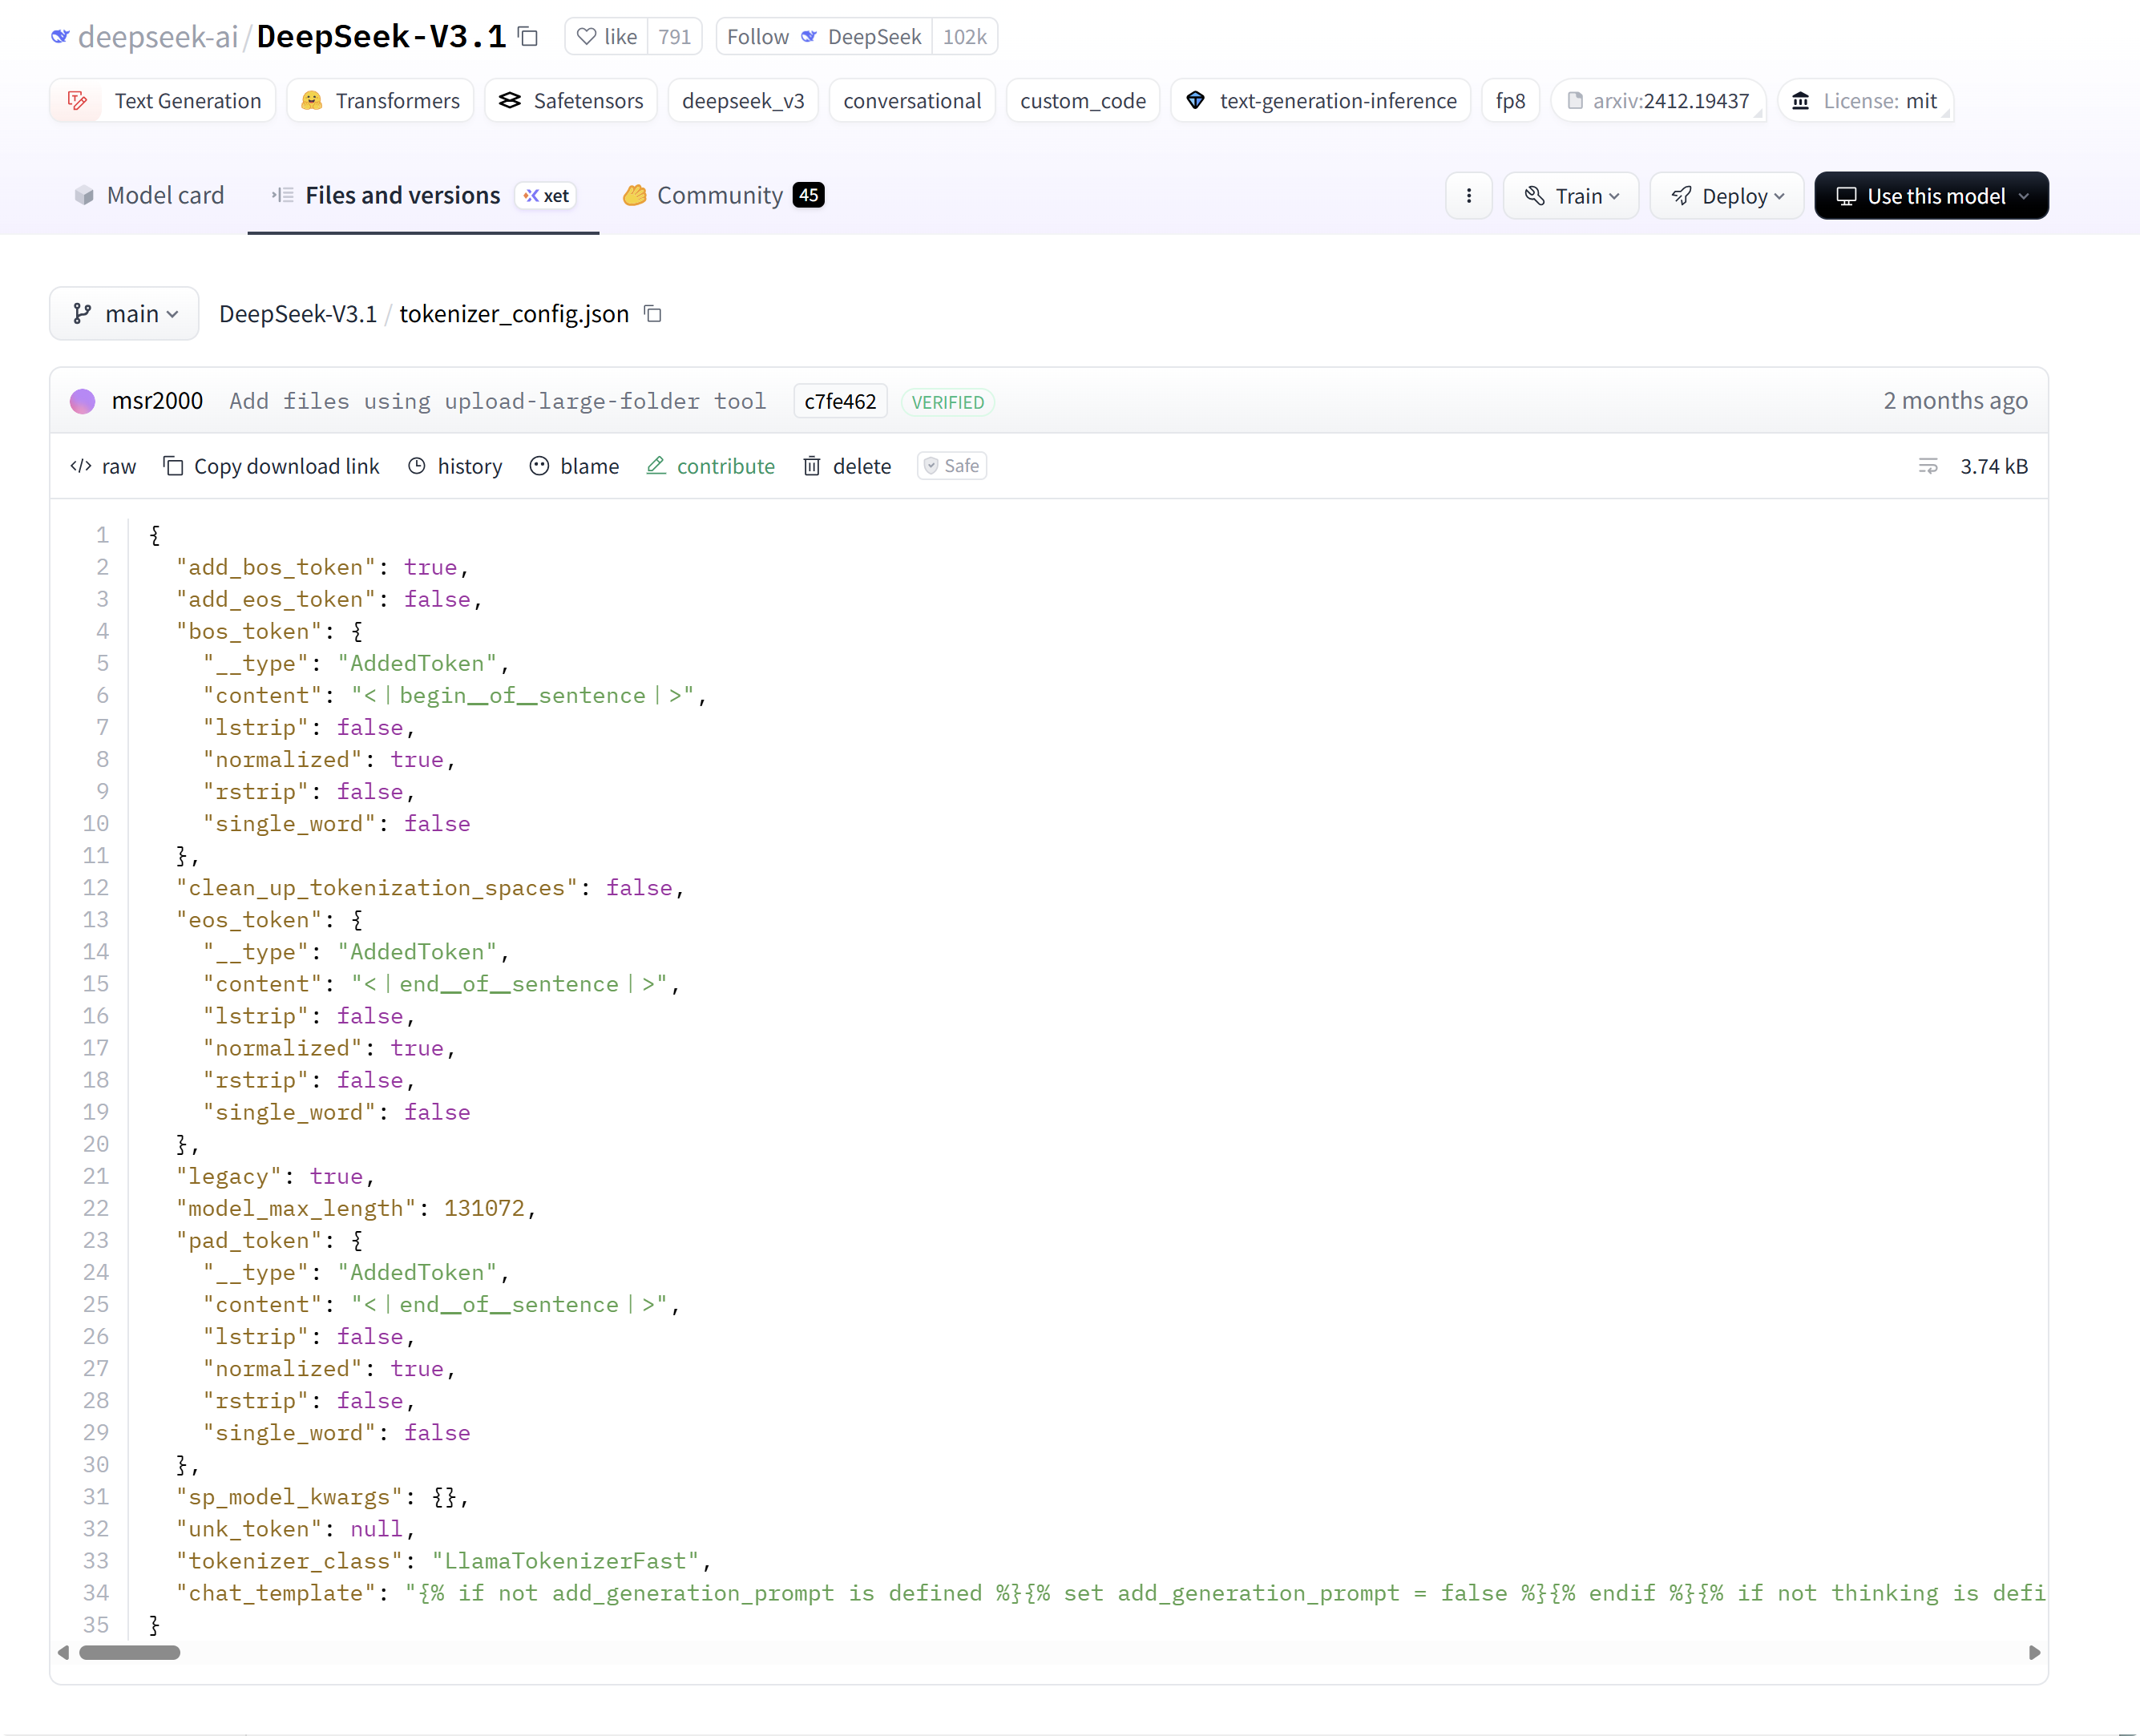This screenshot has width=2140, height=1736.
Task: Open the main branch dropdown
Action: (x=125, y=314)
